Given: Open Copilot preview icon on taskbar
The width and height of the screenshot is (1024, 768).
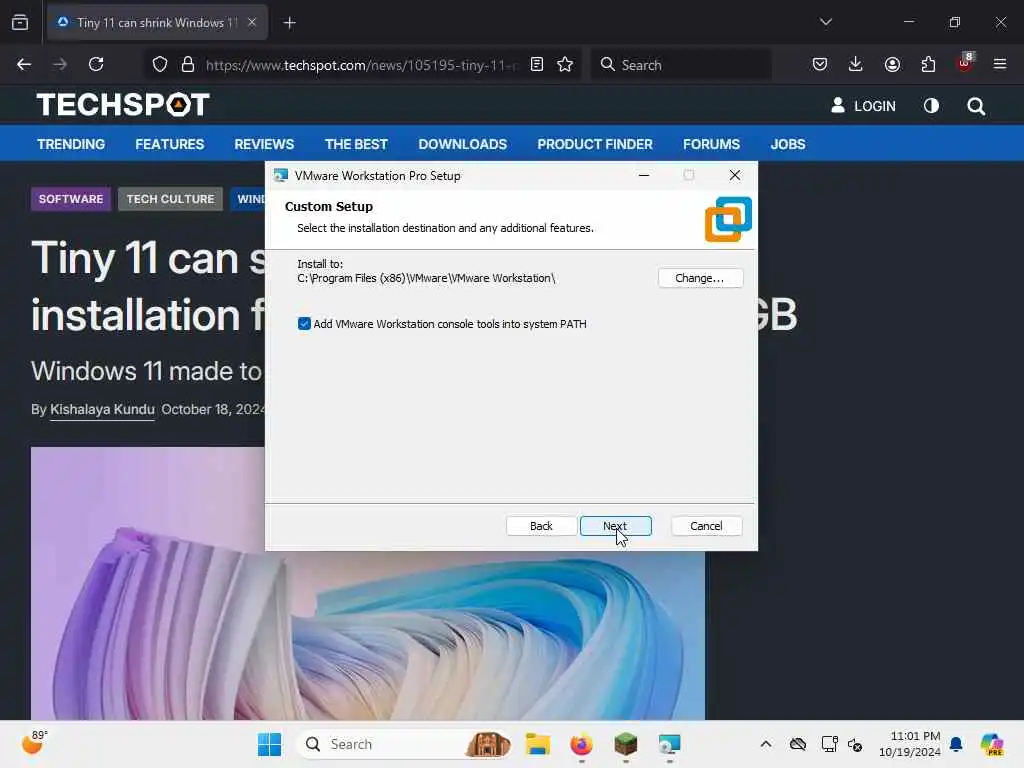Looking at the screenshot, I should tap(993, 744).
